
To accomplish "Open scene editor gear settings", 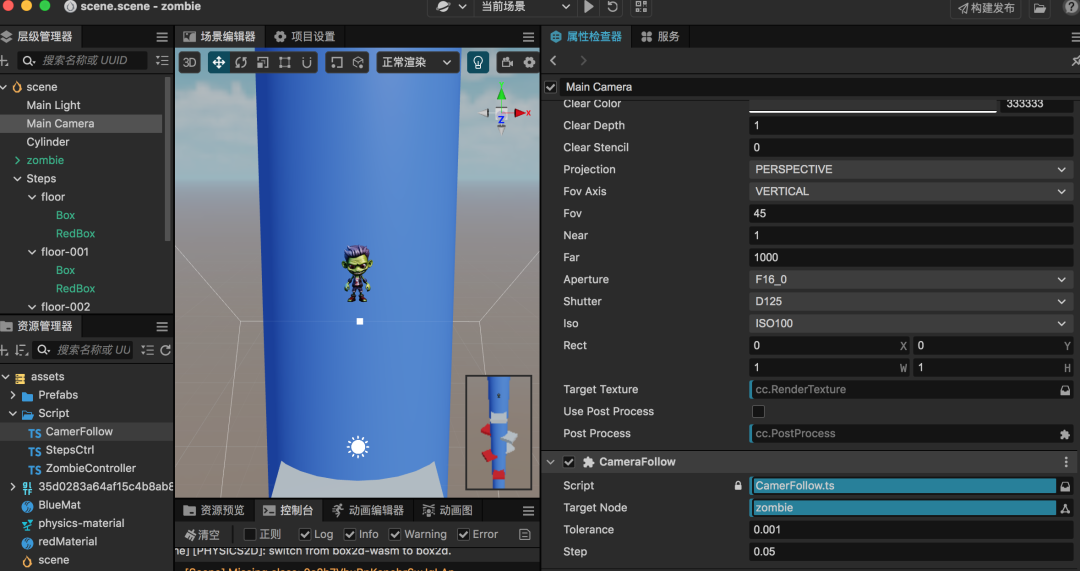I will 529,63.
